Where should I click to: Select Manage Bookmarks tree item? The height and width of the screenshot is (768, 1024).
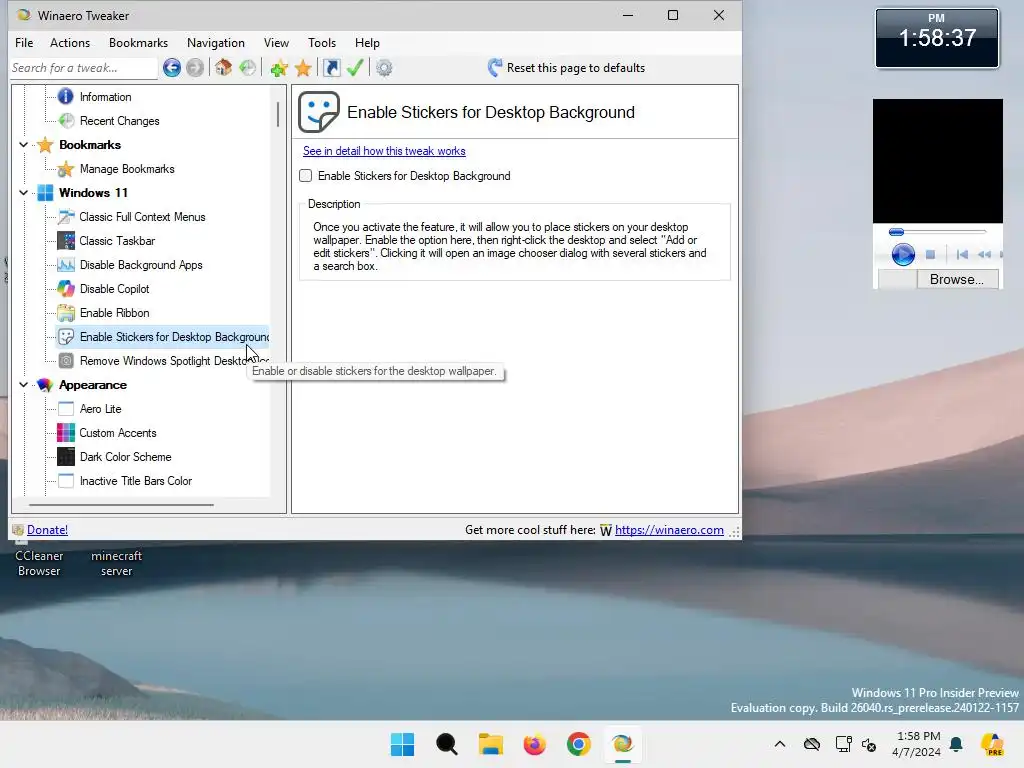[127, 168]
